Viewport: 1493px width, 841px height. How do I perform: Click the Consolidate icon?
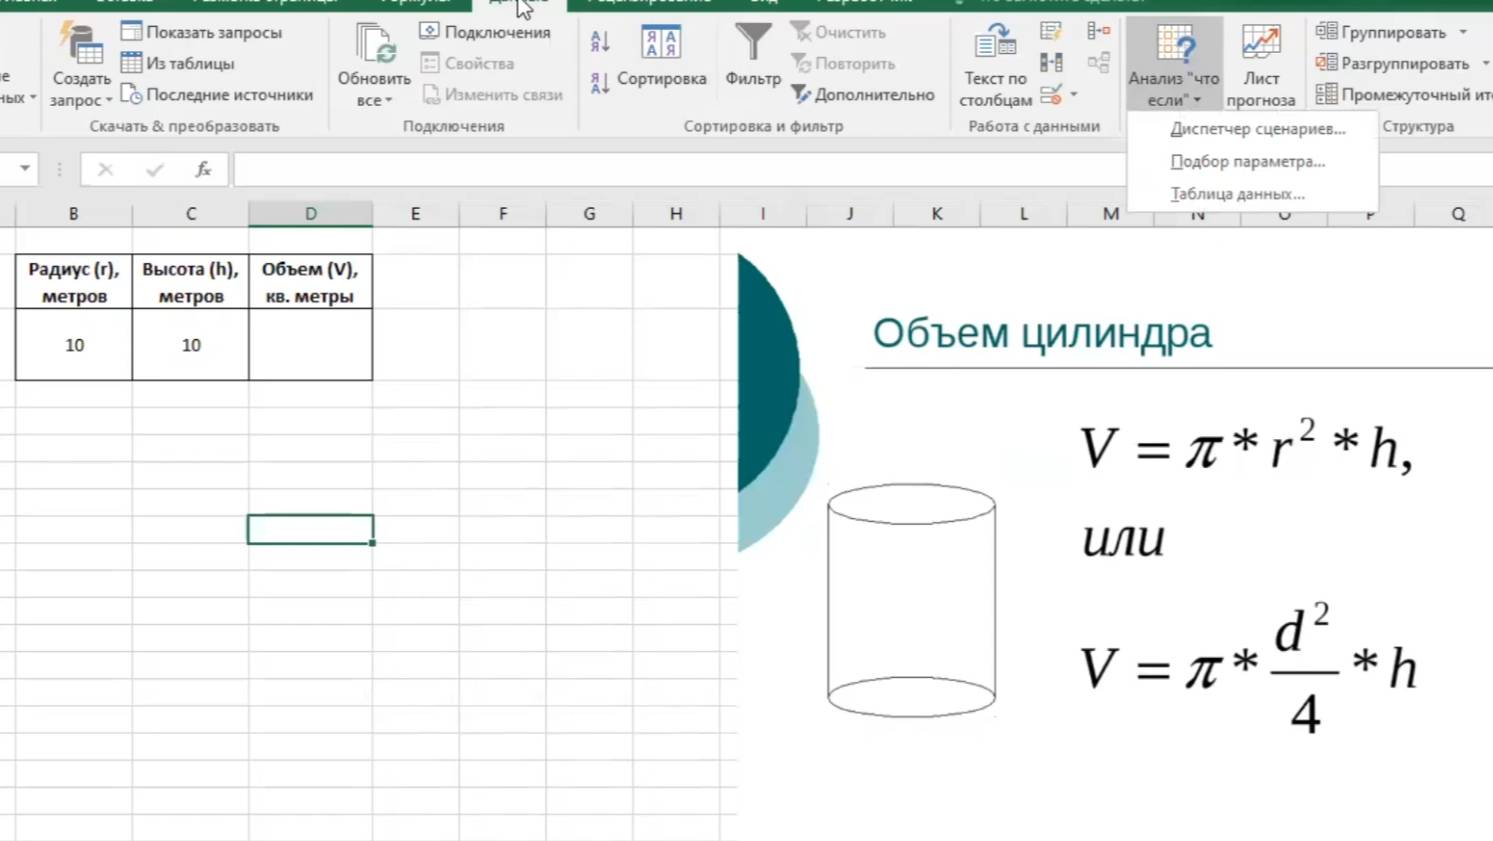pyautogui.click(x=1098, y=31)
